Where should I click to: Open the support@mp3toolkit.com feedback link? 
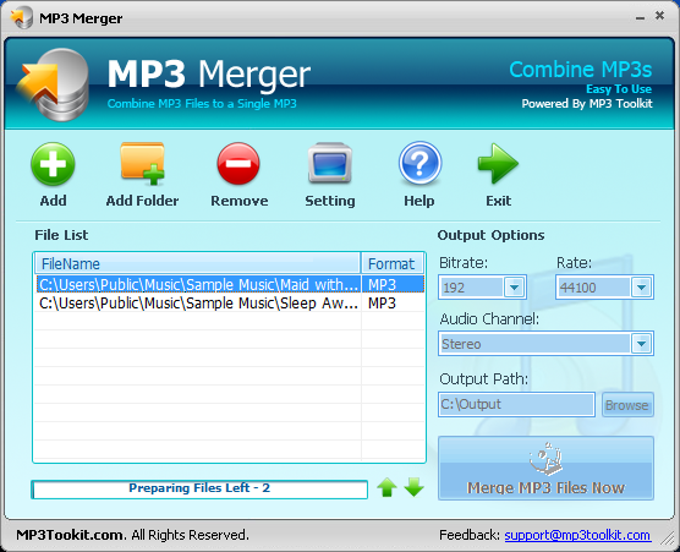click(x=577, y=535)
